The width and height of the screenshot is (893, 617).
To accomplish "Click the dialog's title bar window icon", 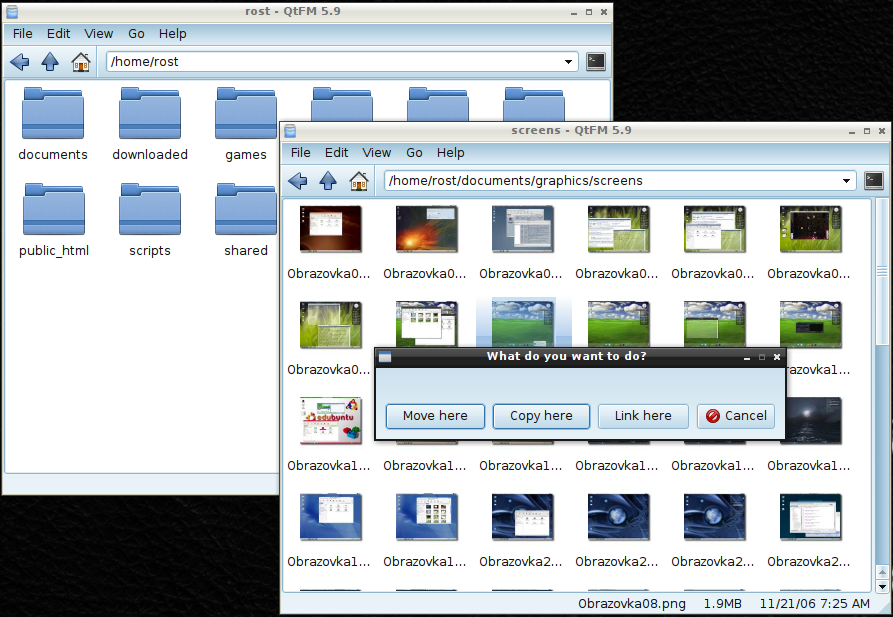I will (x=385, y=357).
